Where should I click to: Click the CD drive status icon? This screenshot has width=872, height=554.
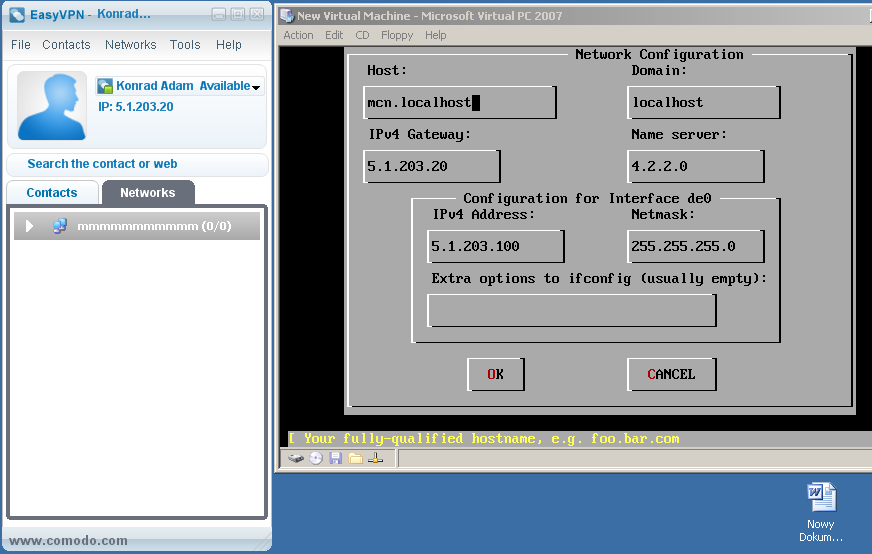(316, 458)
